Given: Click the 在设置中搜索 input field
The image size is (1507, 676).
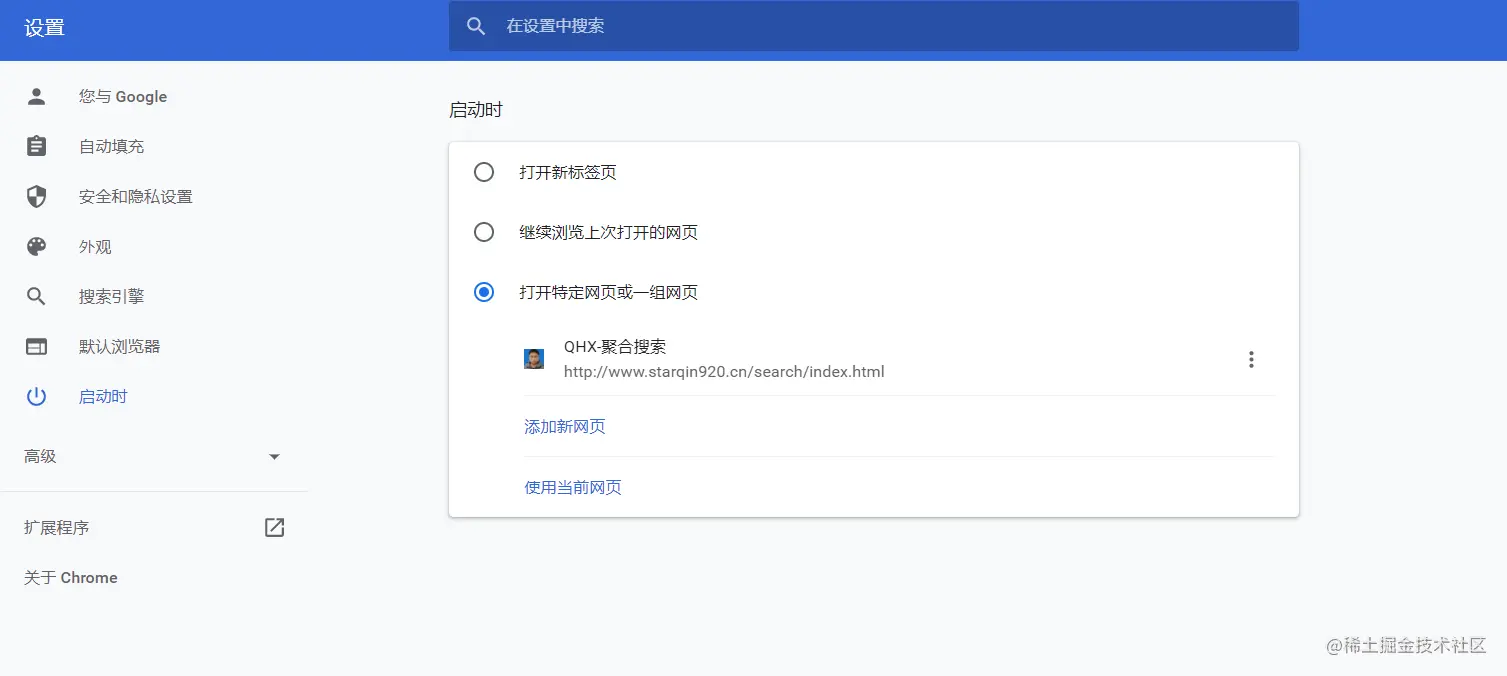Looking at the screenshot, I should (700, 26).
